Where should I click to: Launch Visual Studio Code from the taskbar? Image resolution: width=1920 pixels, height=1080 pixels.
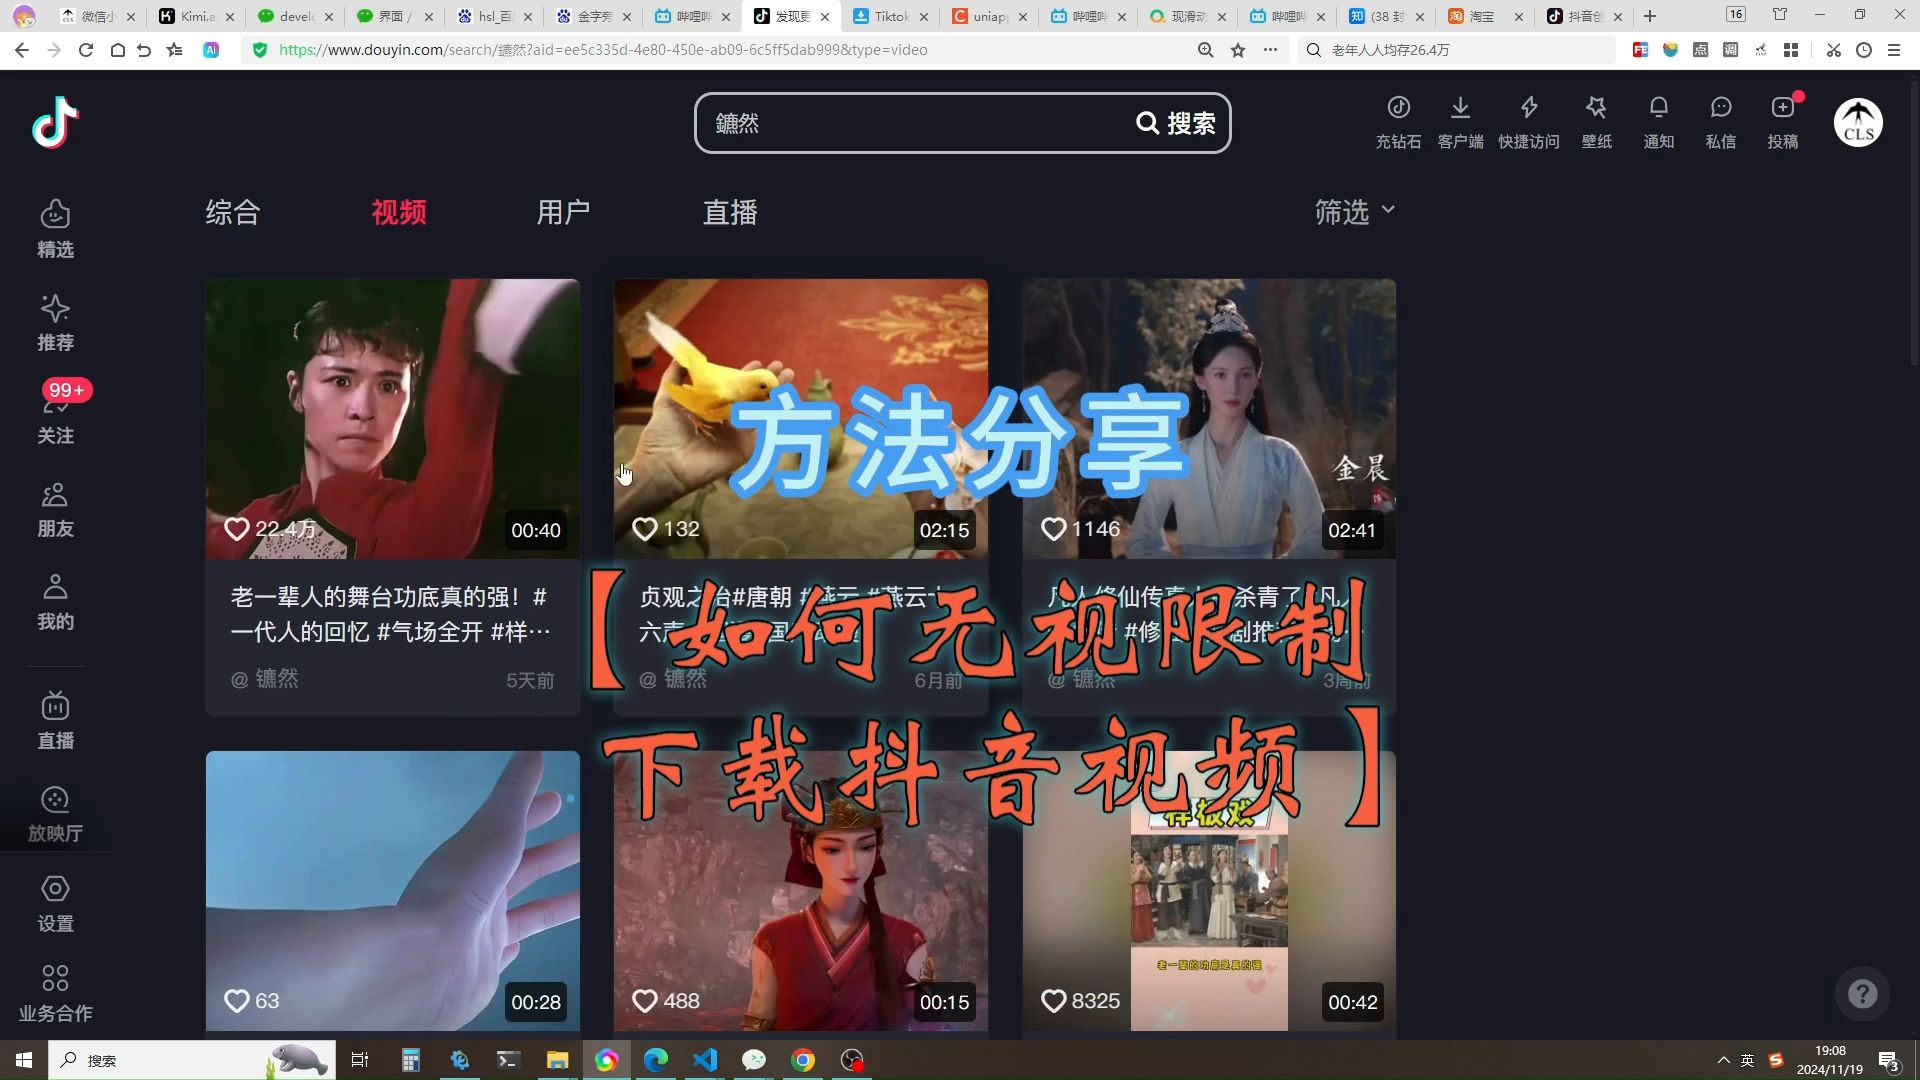[x=705, y=1060]
